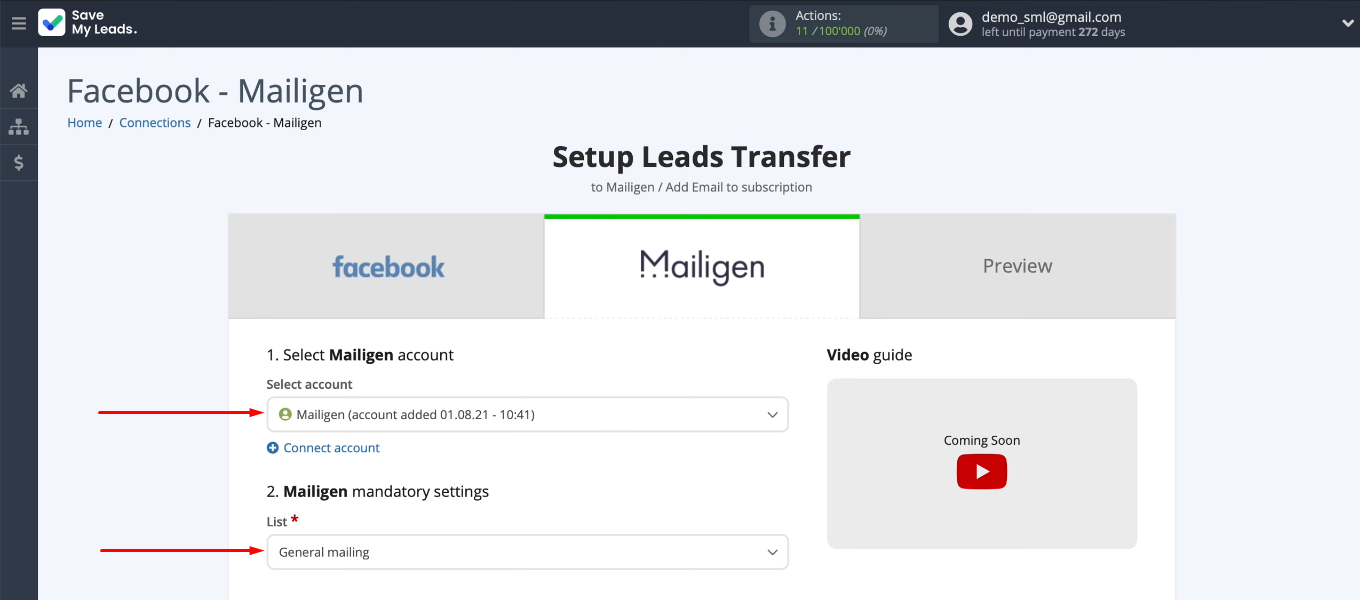Viewport: 1360px width, 600px height.
Task: Open the Select account dropdown
Action: point(527,415)
